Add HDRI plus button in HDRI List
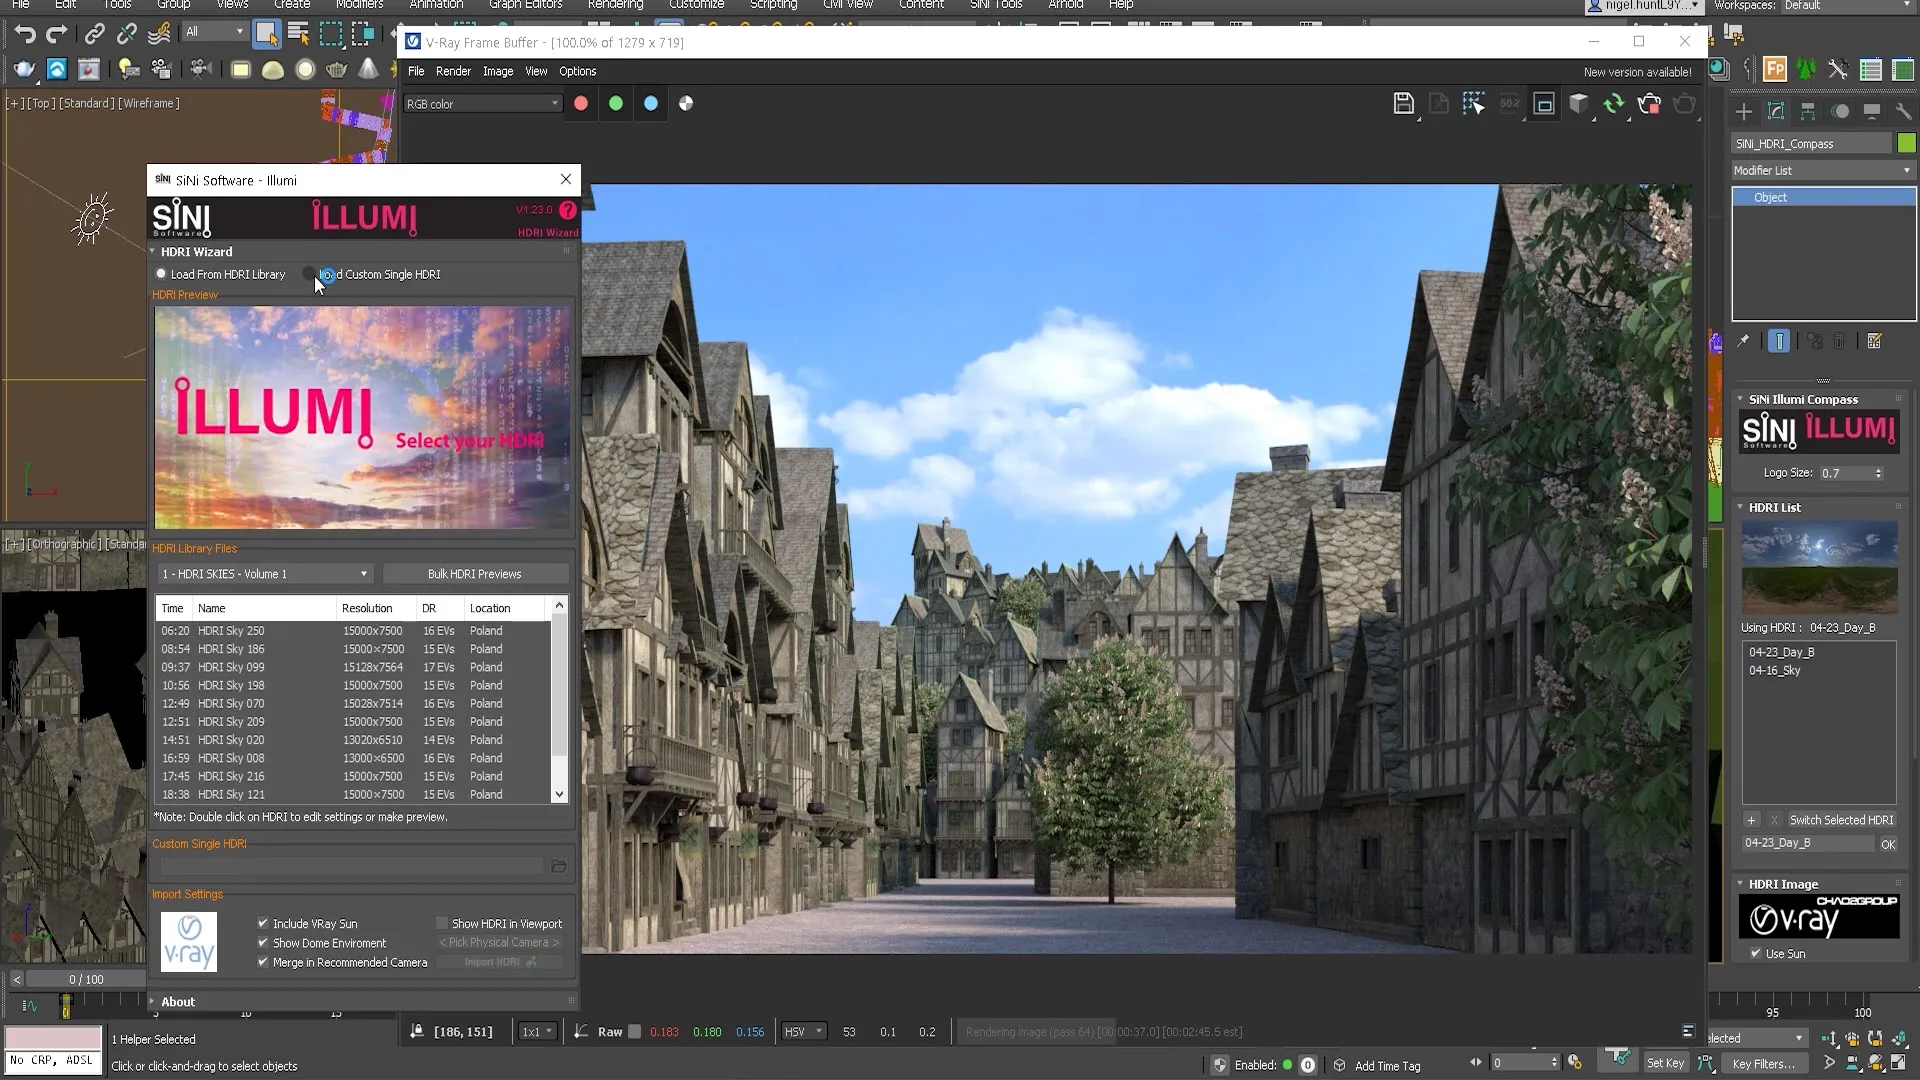This screenshot has width=1920, height=1080. click(1751, 820)
